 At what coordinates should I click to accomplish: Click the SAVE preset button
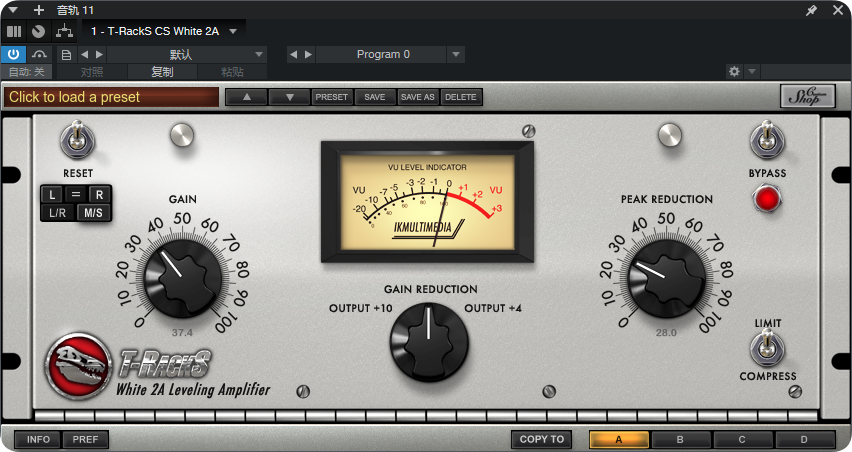tap(374, 97)
